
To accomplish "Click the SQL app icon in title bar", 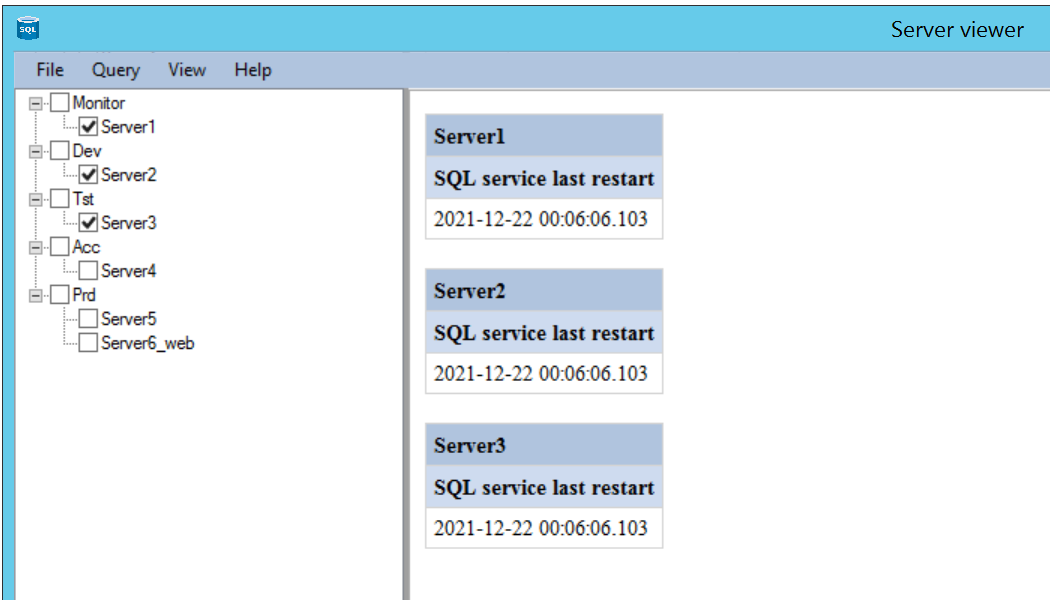I will pos(28,29).
